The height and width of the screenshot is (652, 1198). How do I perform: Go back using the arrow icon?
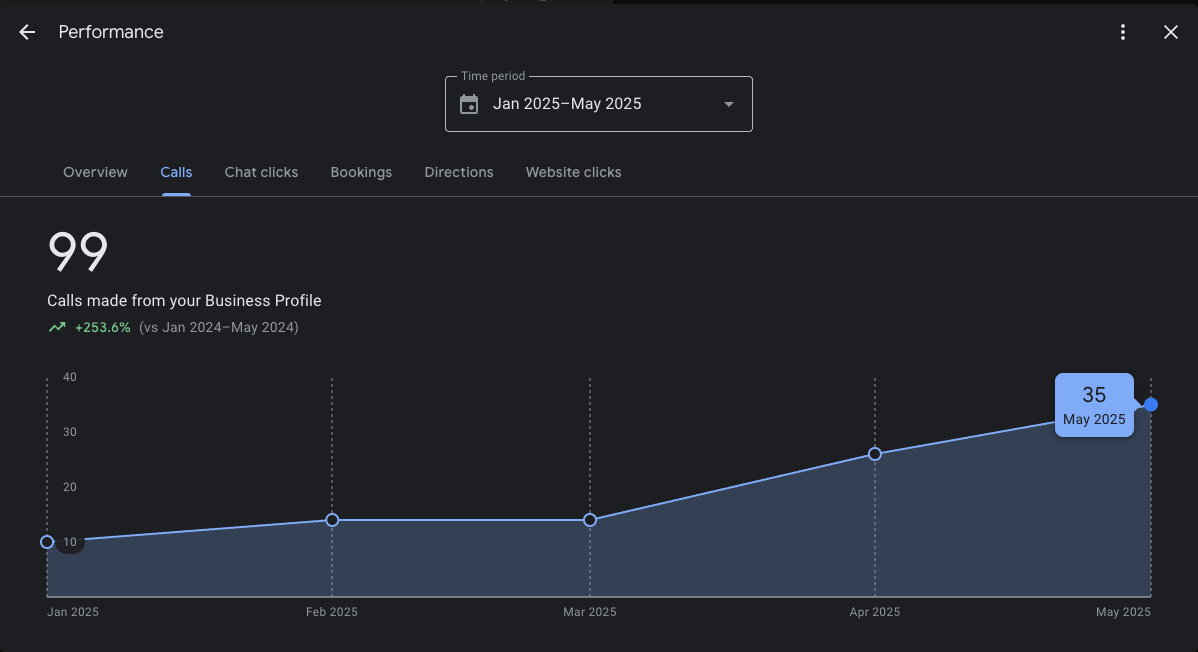coord(28,32)
